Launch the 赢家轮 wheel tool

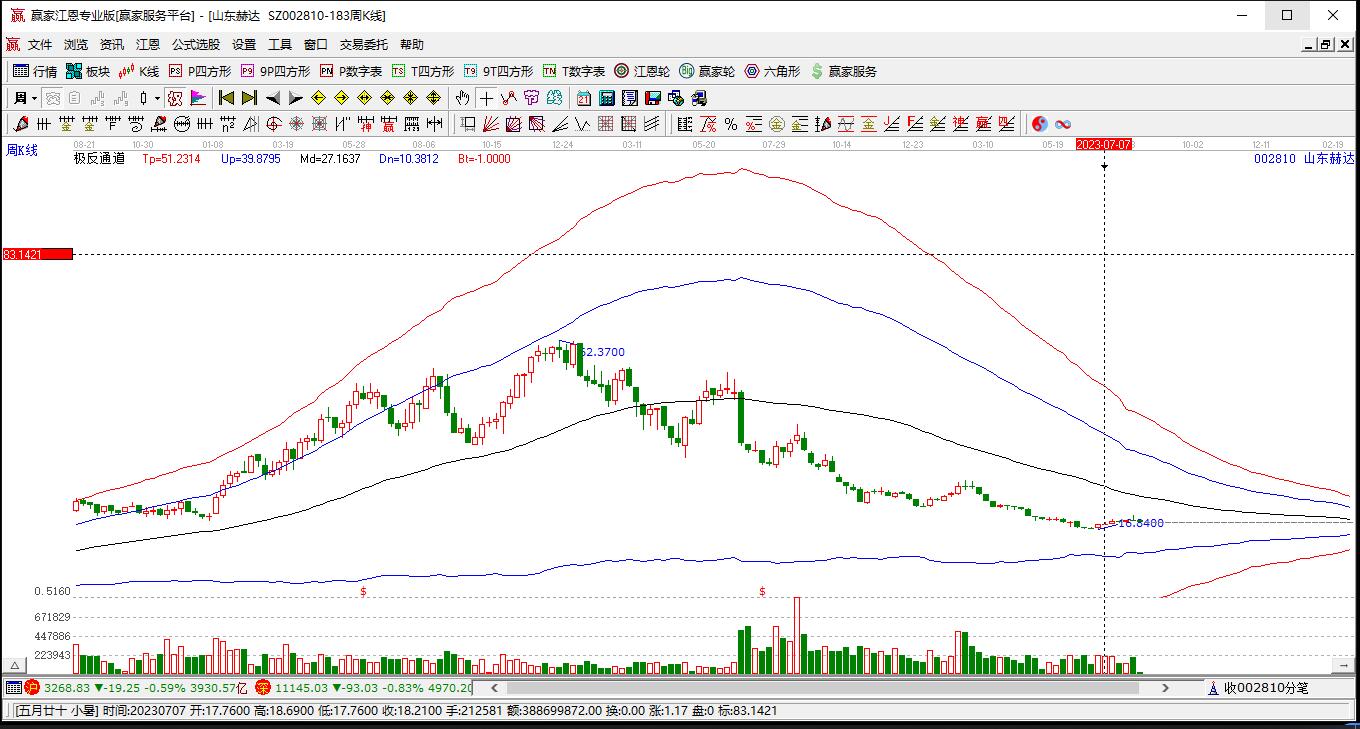pos(707,71)
